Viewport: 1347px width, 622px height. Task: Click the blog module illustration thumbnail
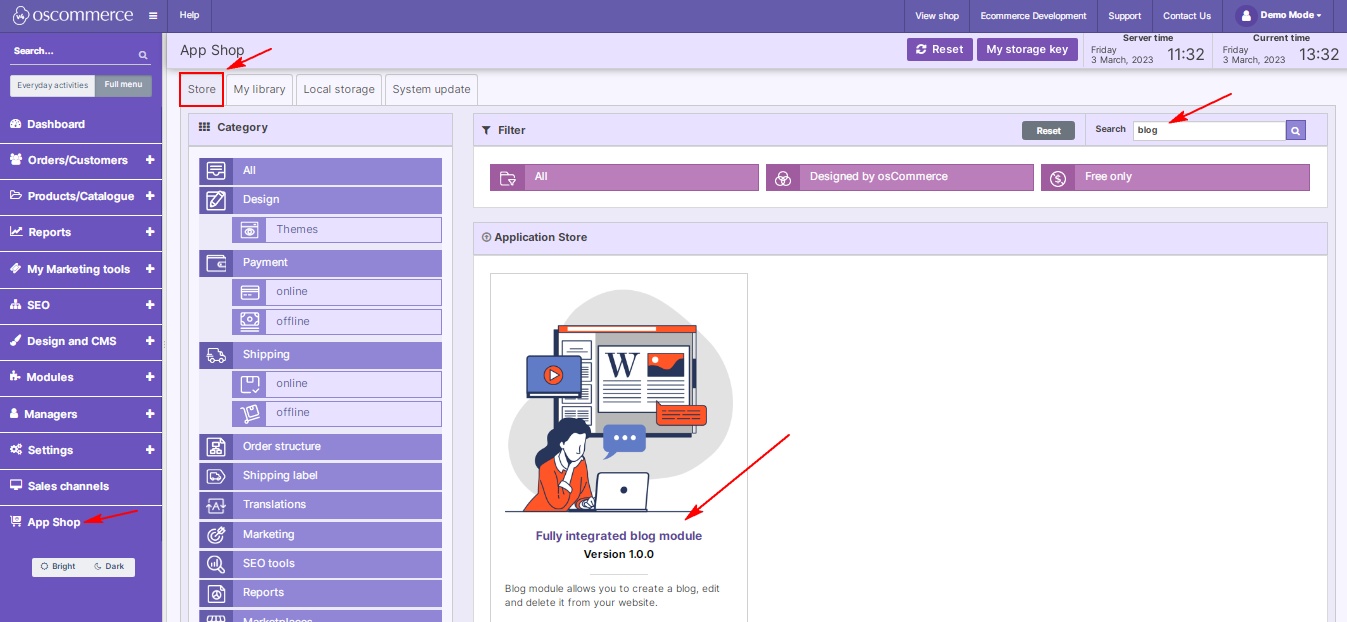click(619, 400)
